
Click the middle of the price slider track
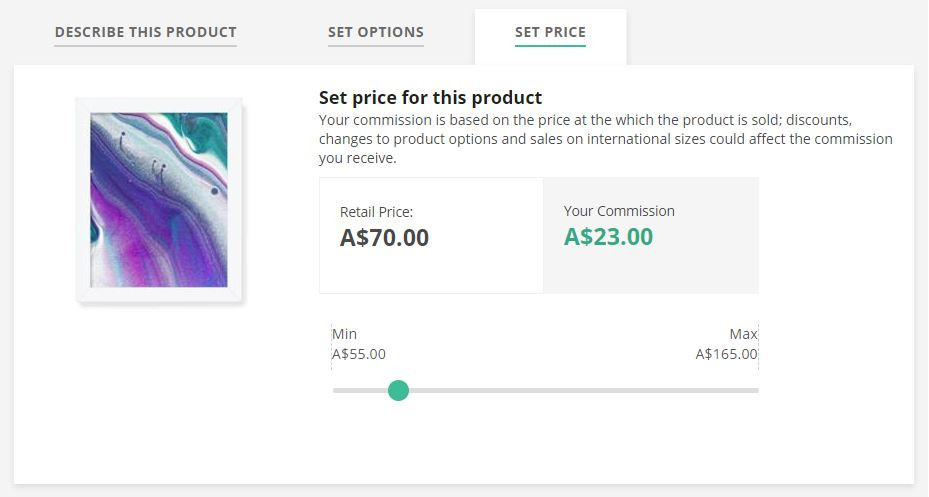(x=546, y=390)
